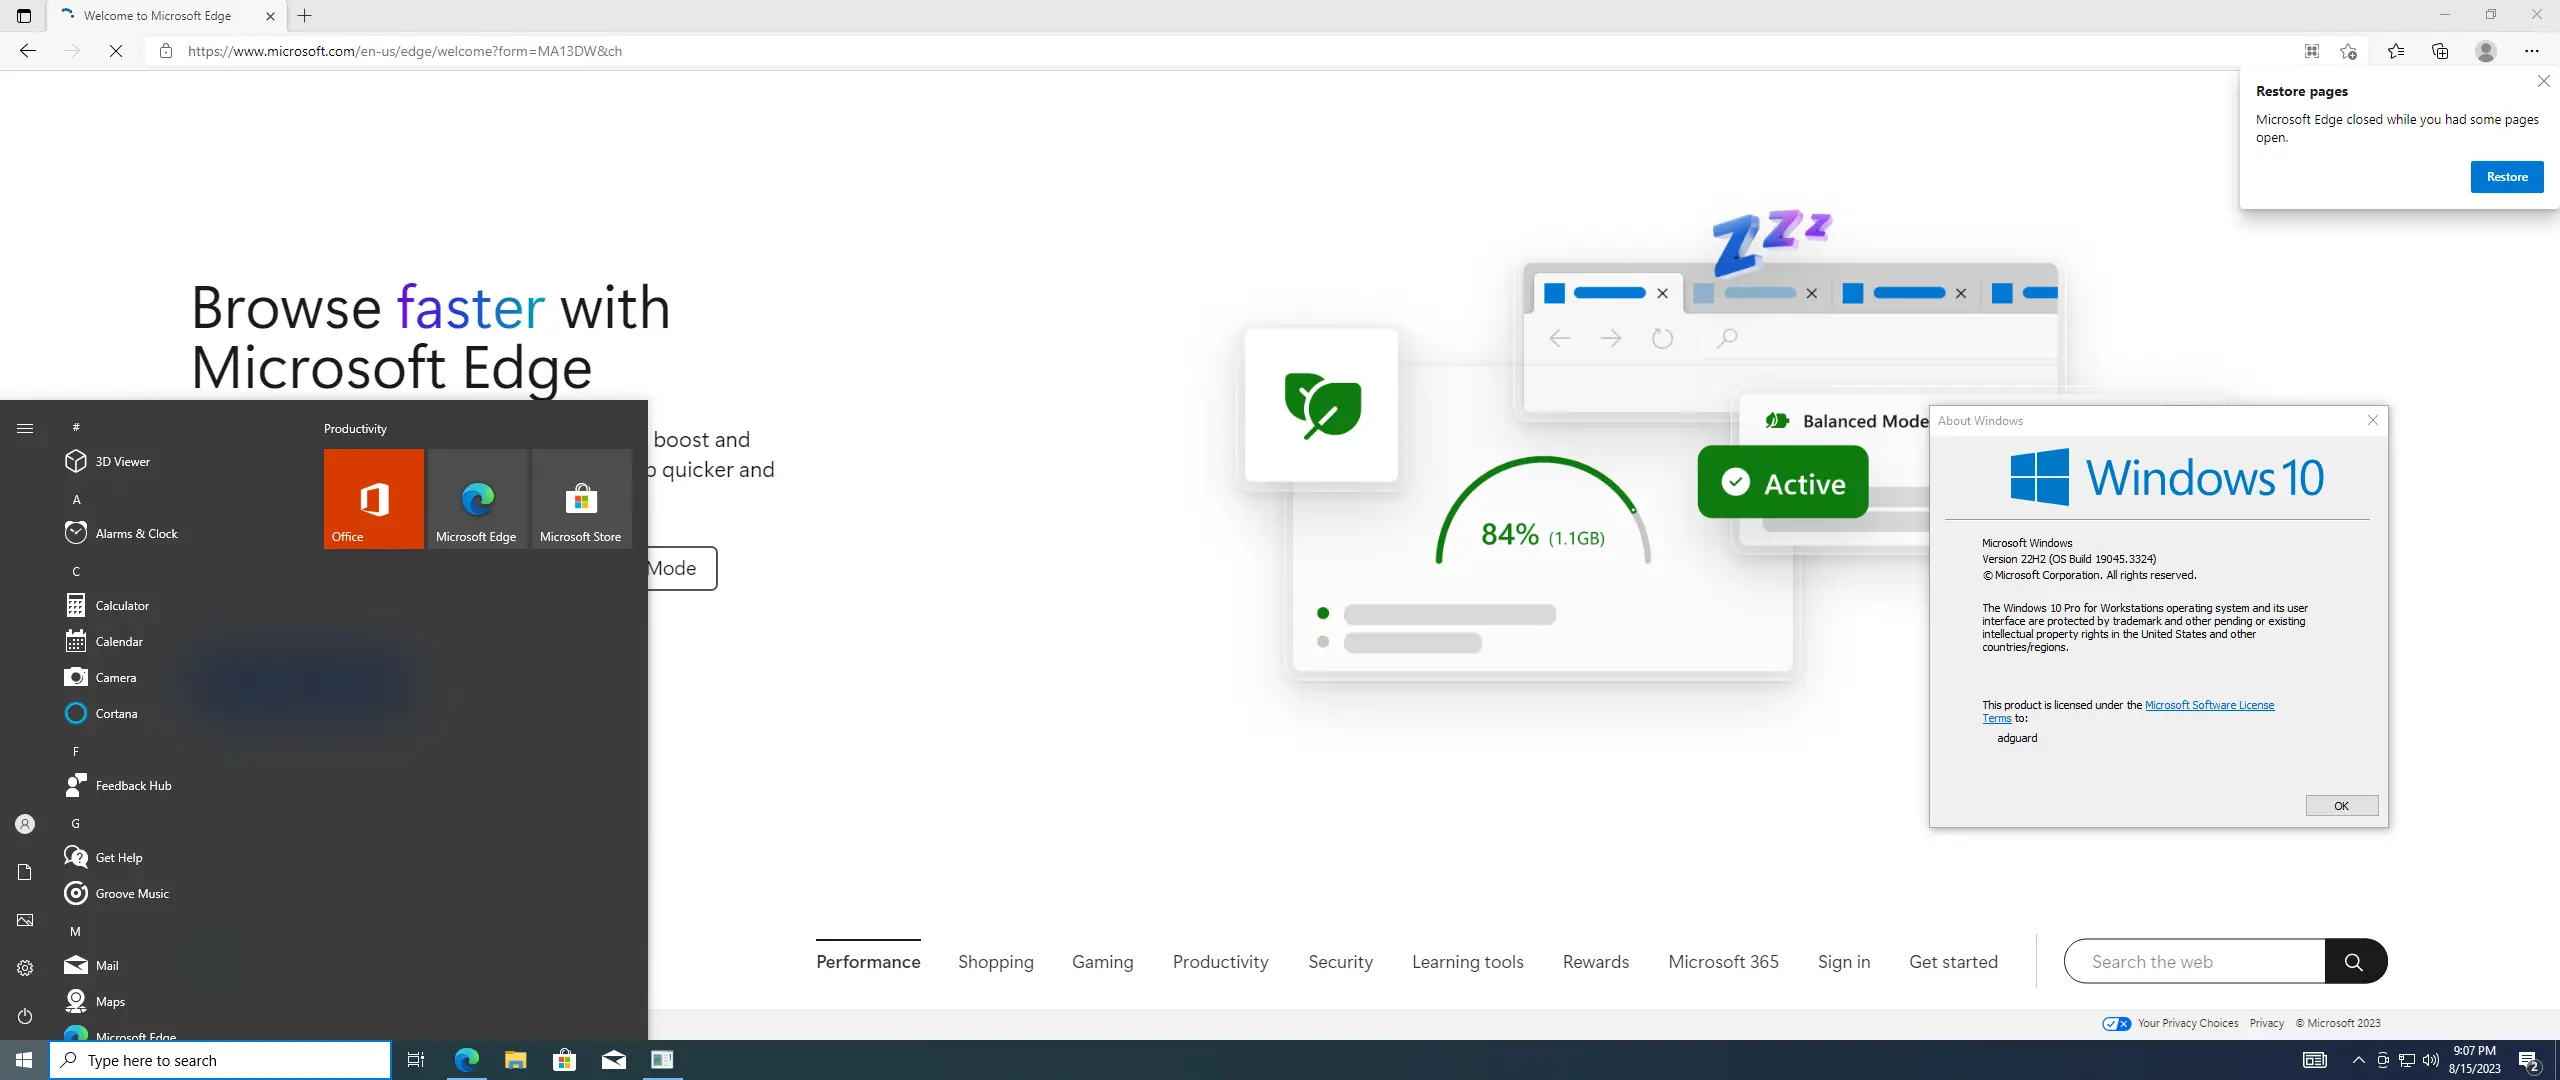This screenshot has height=1080, width=2560.
Task: Open the Office tile in Start
Action: [x=374, y=498]
